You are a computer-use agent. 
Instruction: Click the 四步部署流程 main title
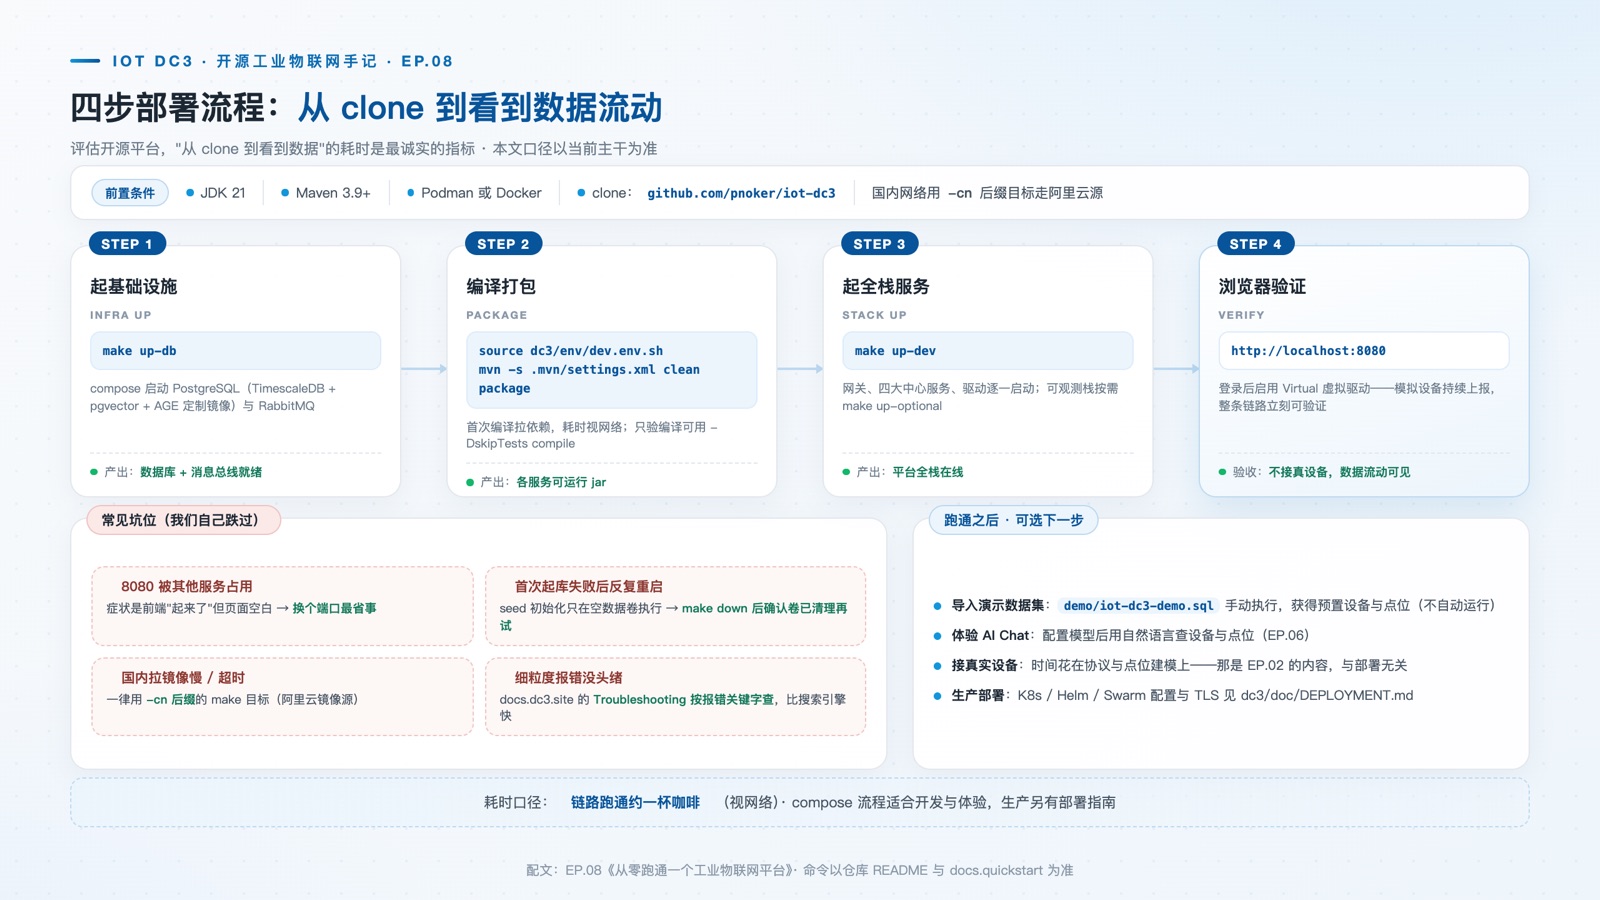(366, 108)
